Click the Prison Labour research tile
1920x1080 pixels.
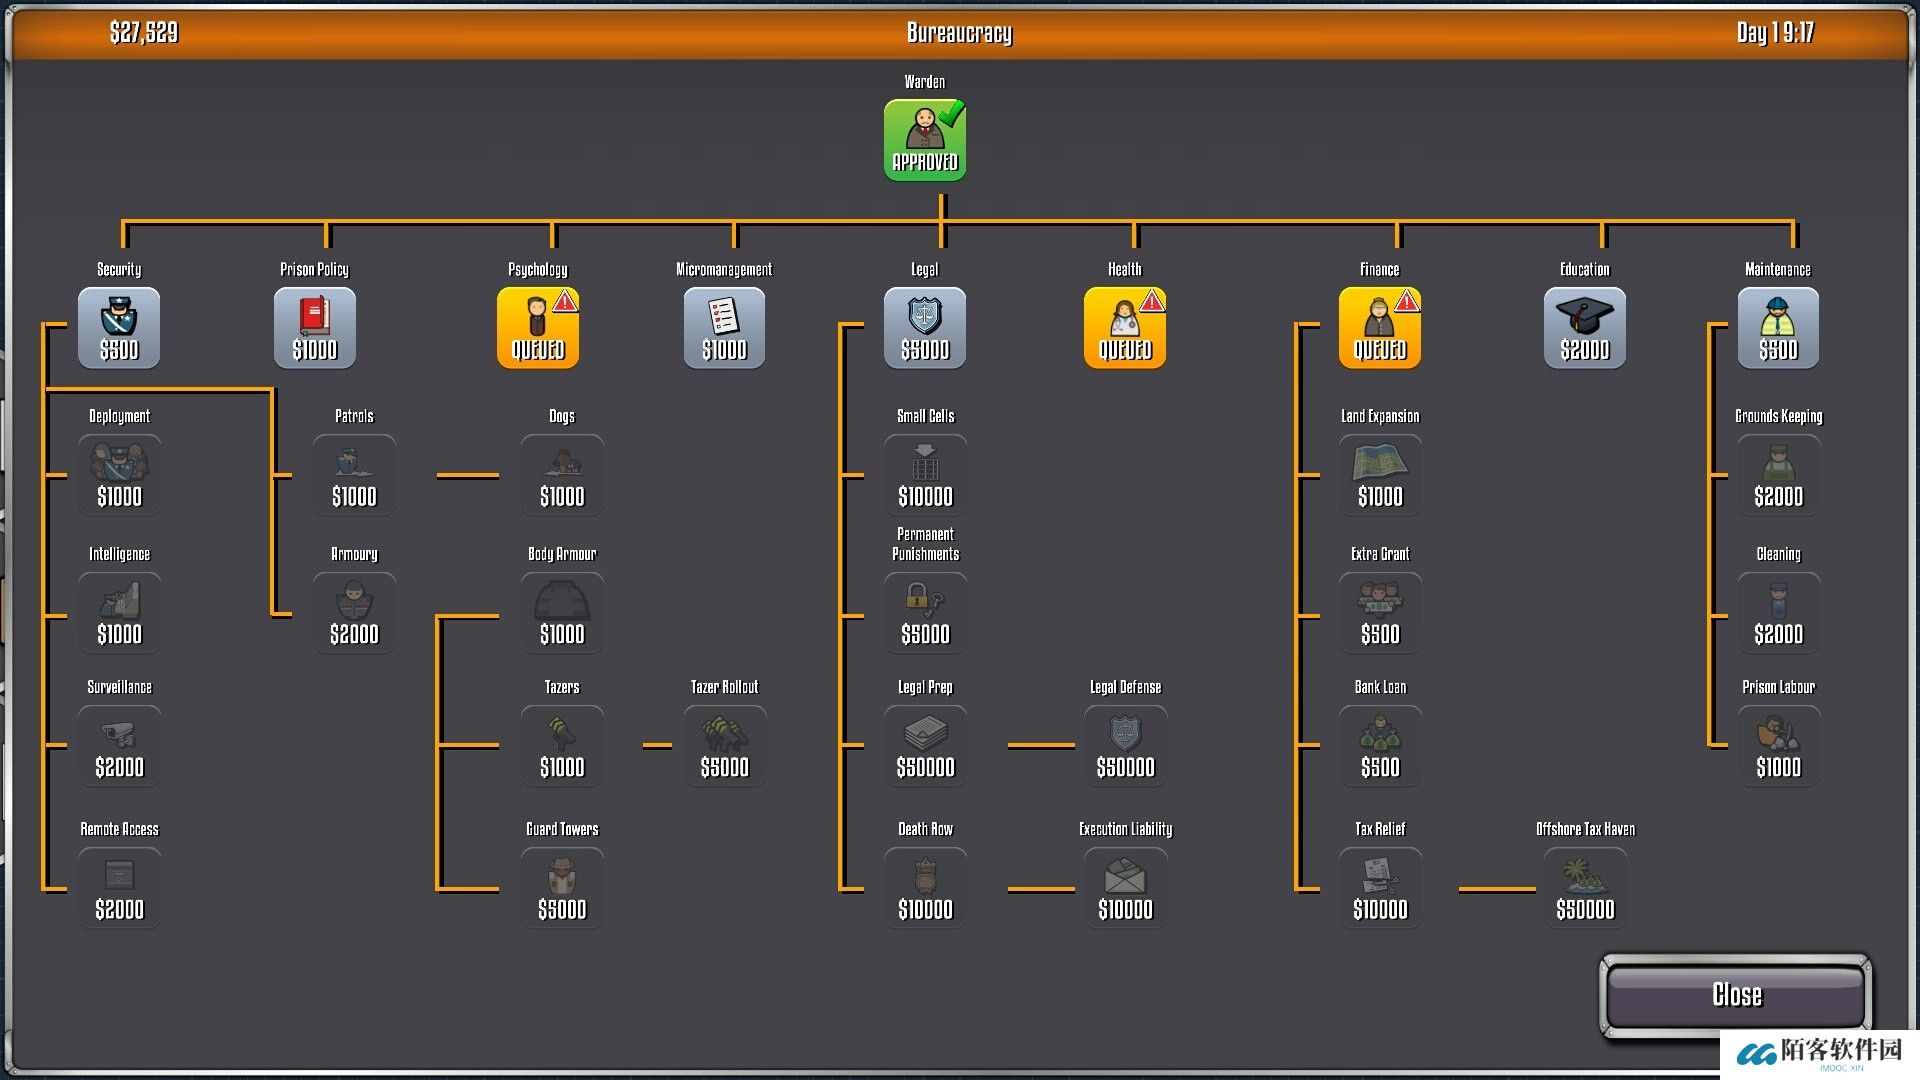(x=1778, y=746)
